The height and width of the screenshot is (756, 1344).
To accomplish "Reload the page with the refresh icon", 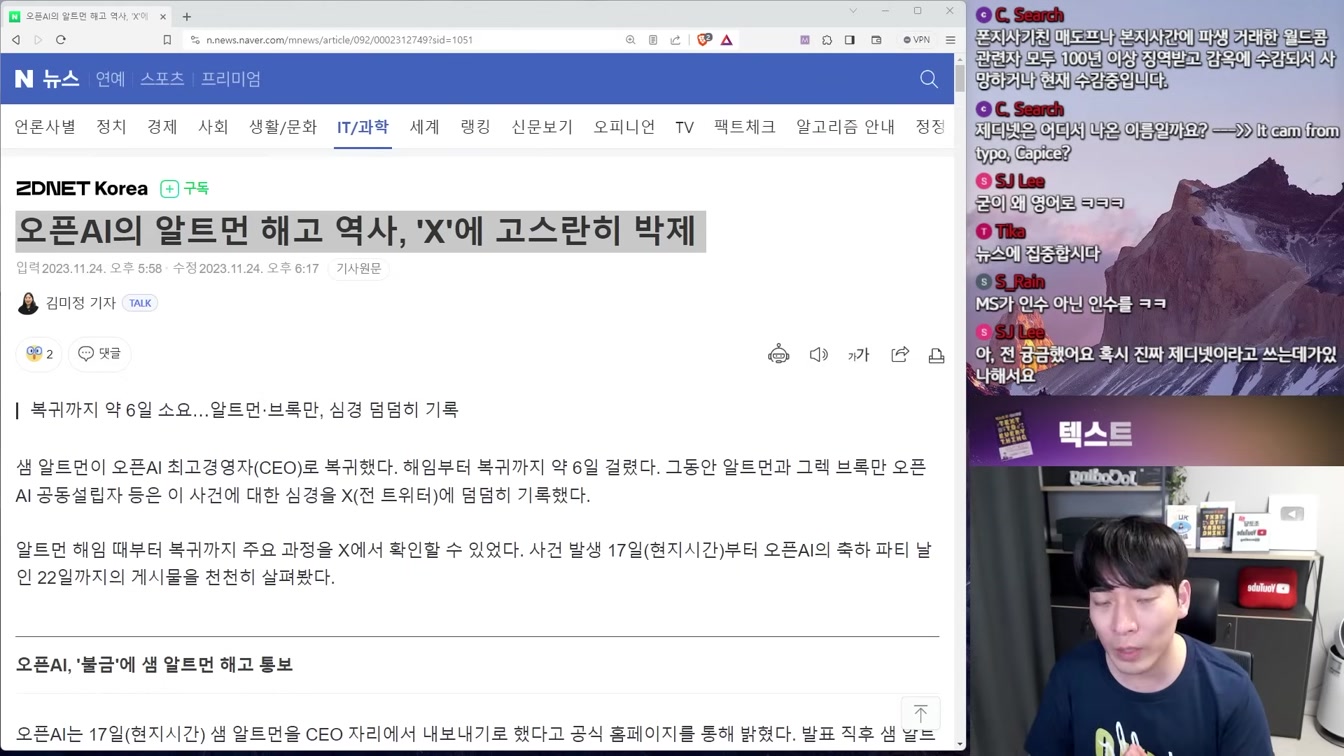I will (61, 40).
